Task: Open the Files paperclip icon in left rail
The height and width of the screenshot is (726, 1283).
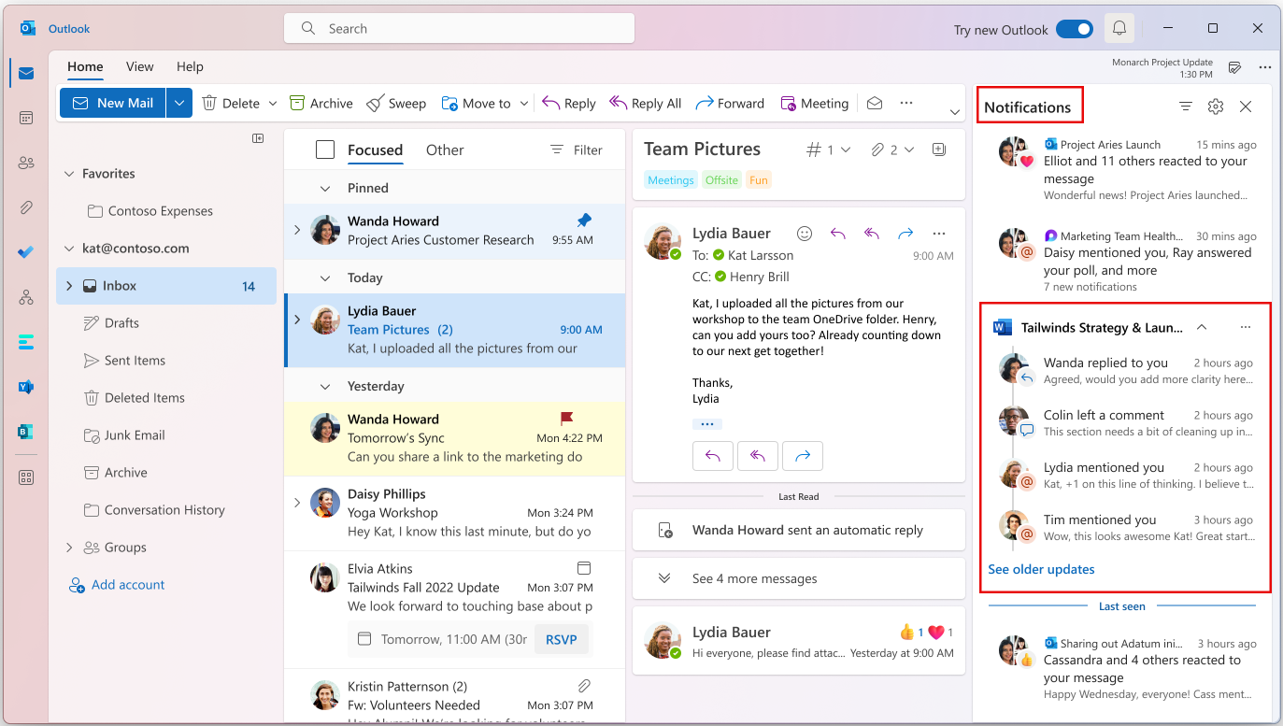Action: [x=26, y=208]
